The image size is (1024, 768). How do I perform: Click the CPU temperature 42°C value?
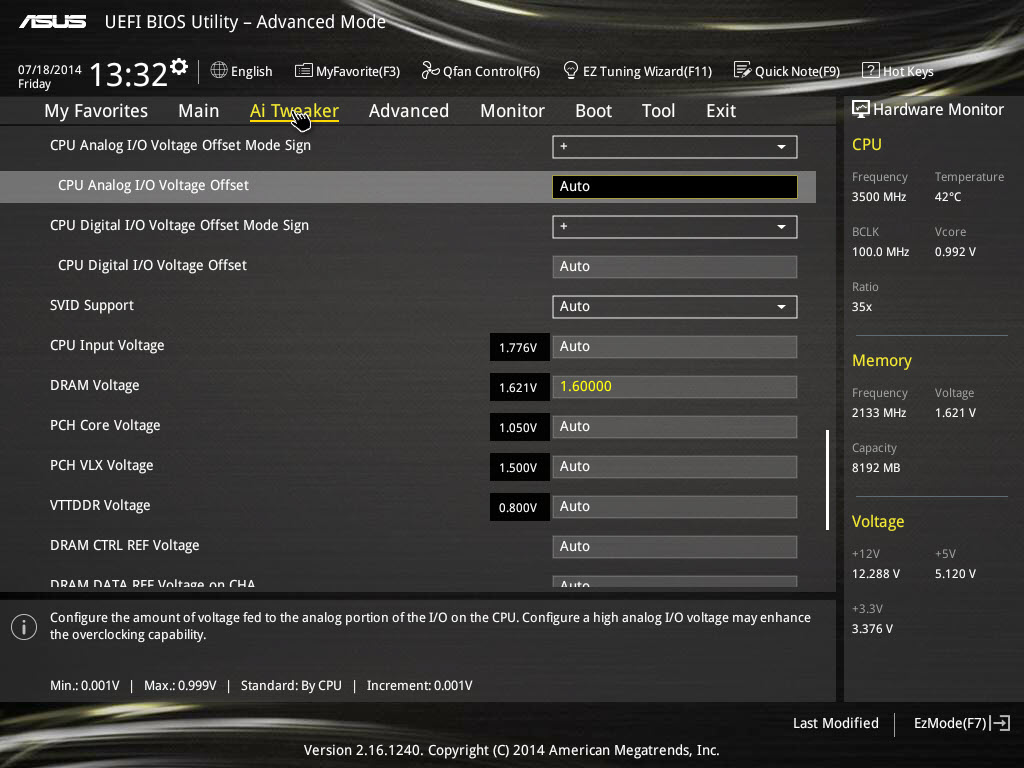(948, 197)
